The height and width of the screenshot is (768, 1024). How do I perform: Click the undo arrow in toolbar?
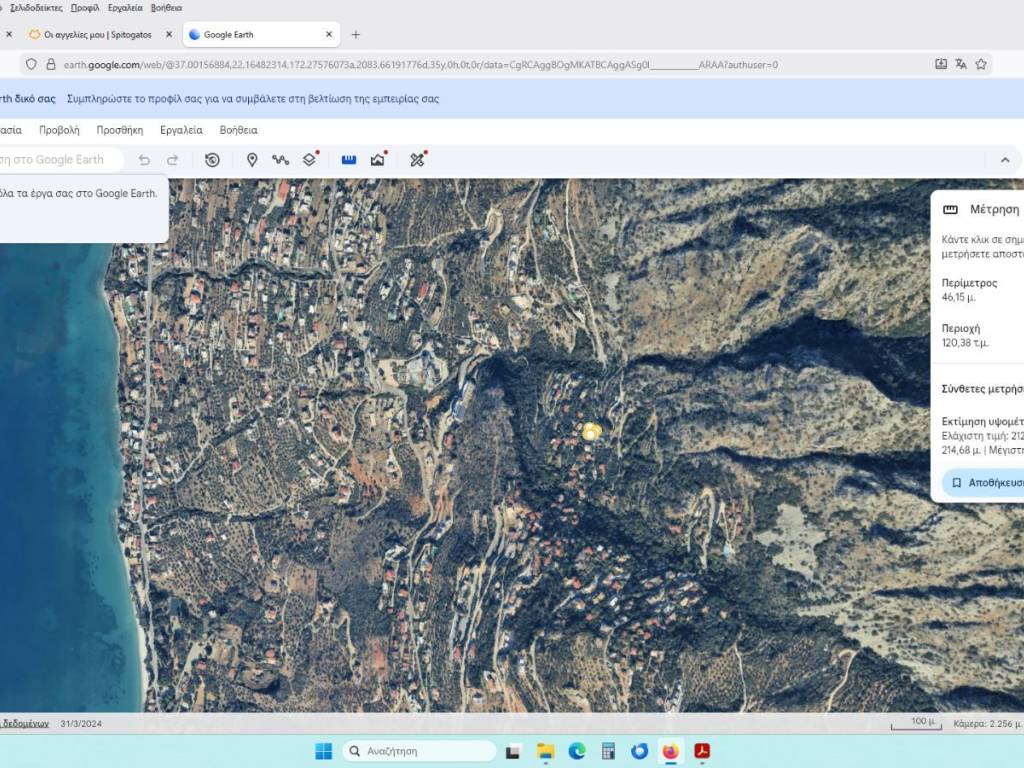coord(144,160)
